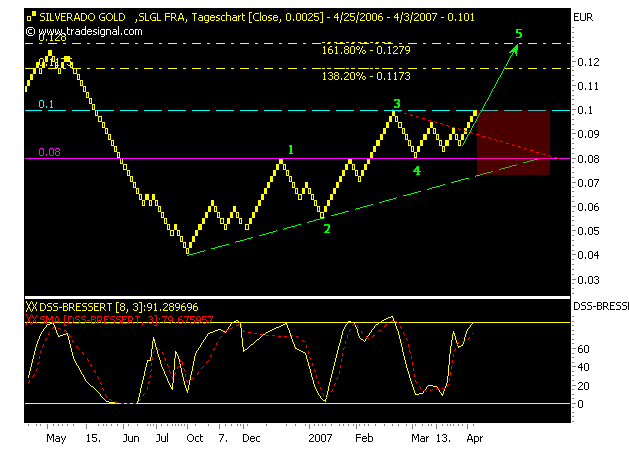Click the Oct label on the time axis
Image resolution: width=629 pixels, height=455 pixels.
click(x=195, y=438)
